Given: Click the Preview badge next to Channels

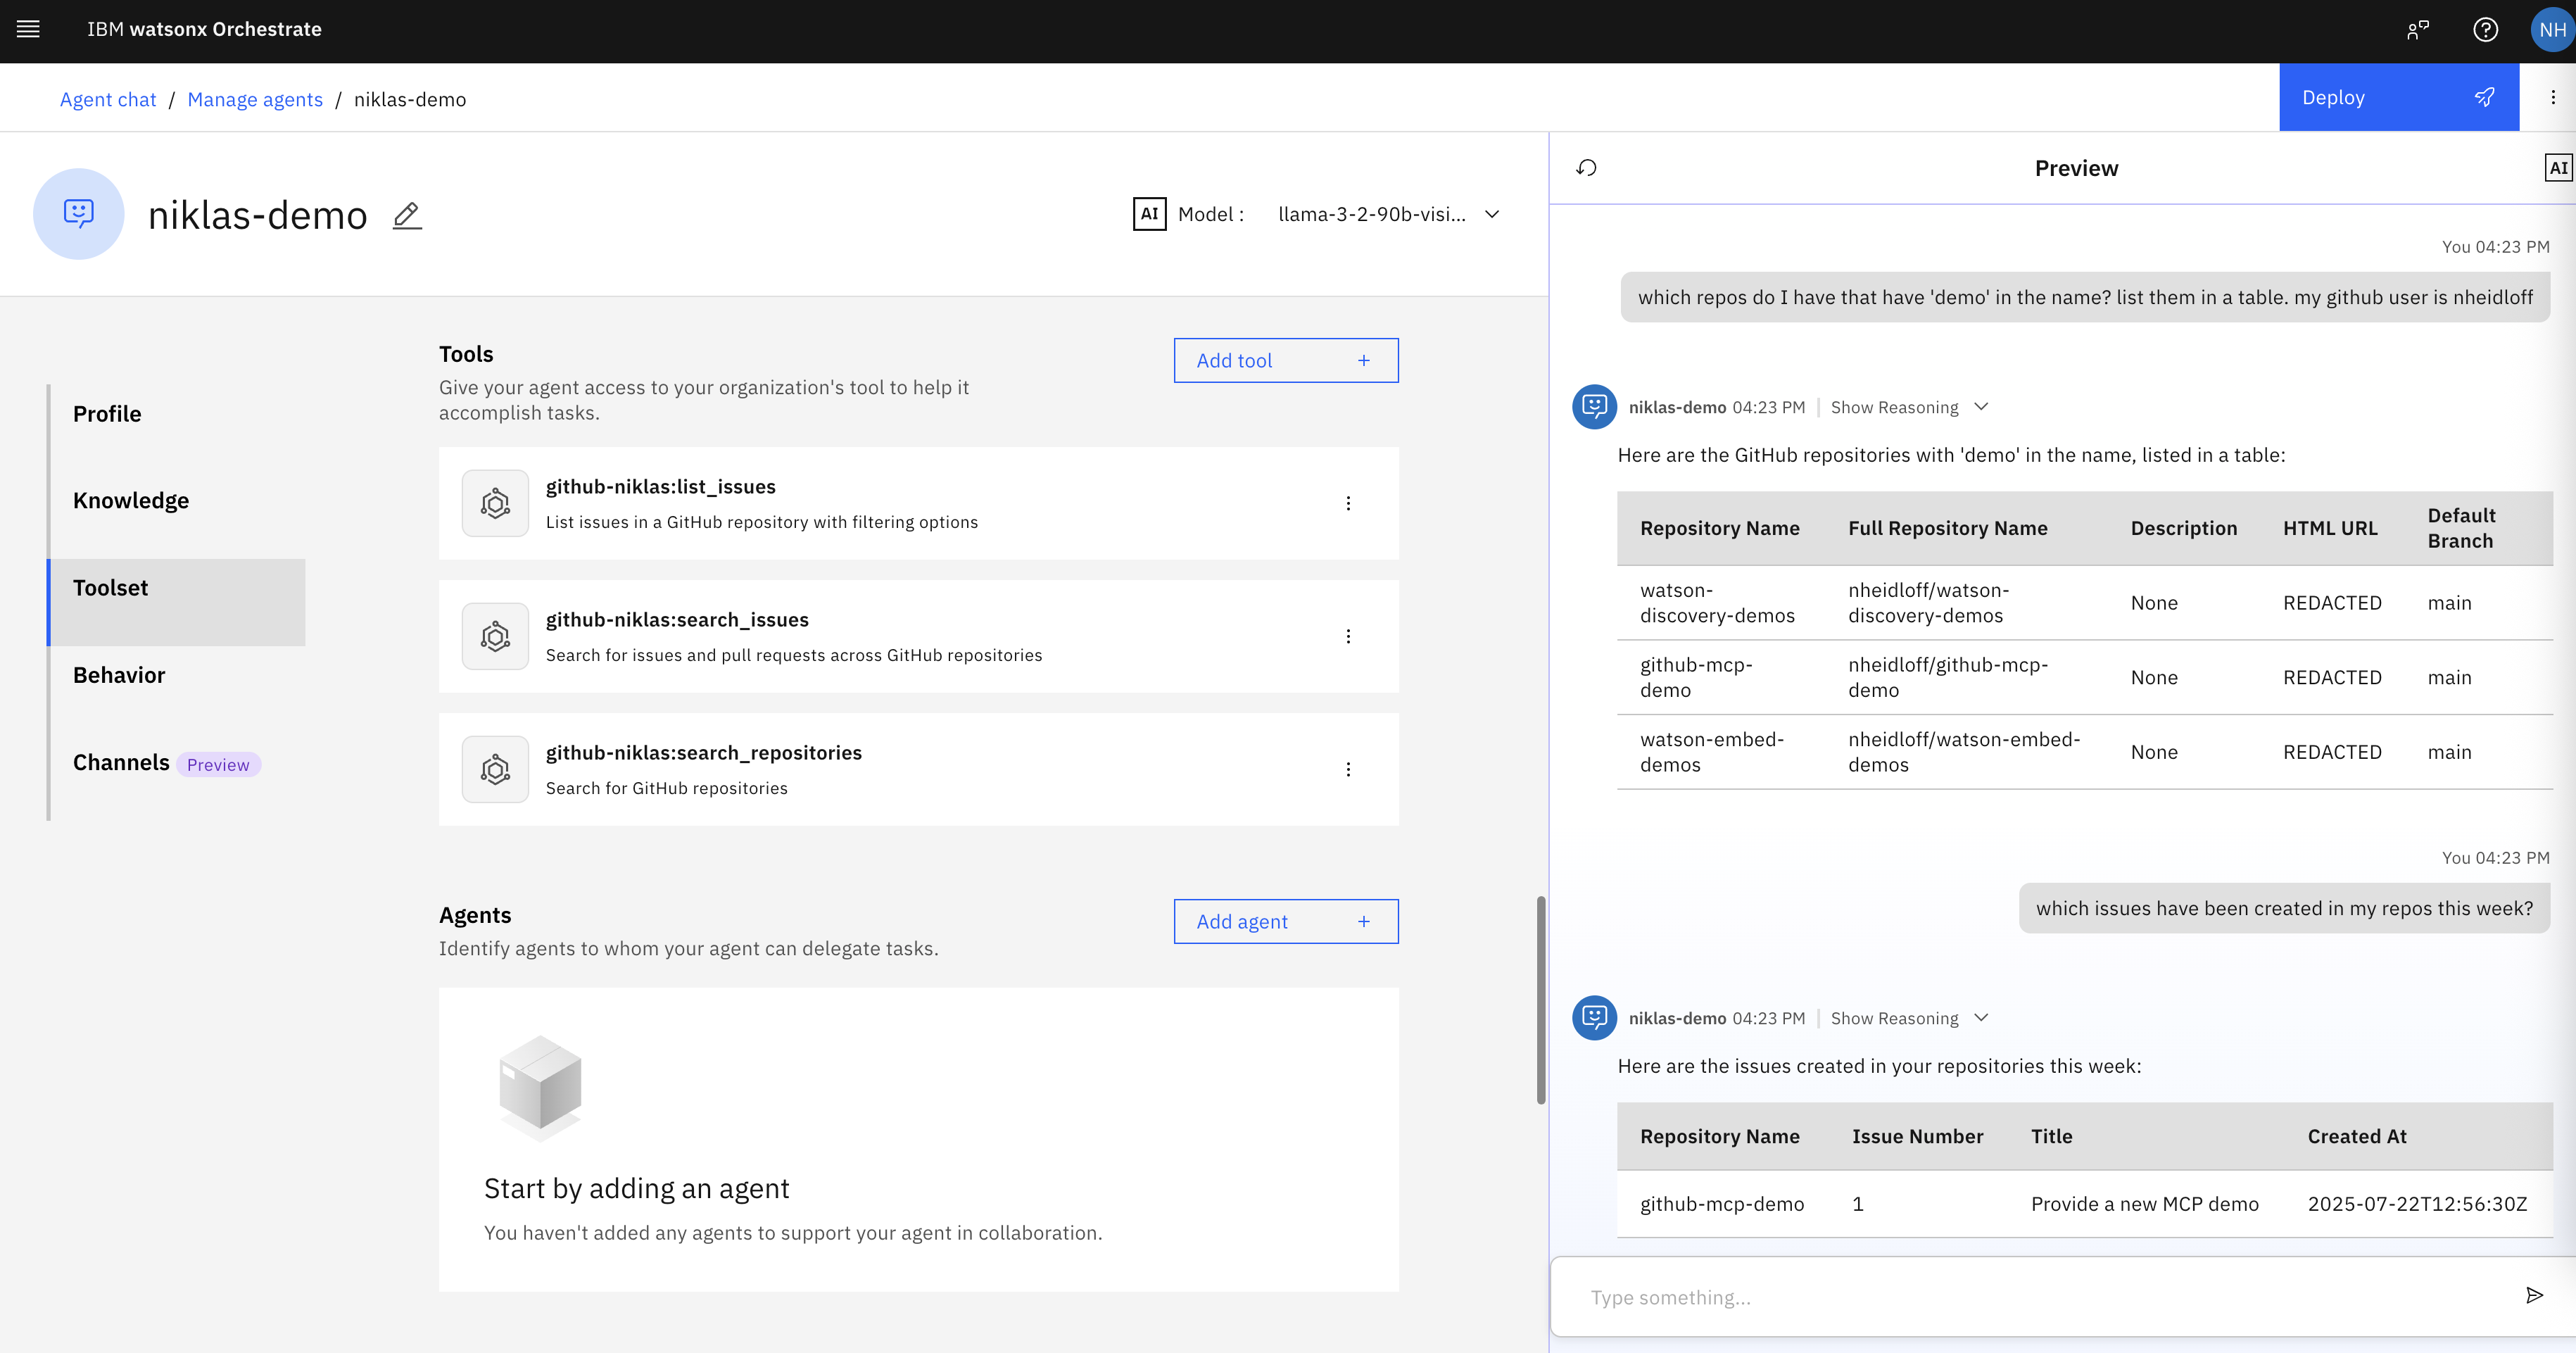Looking at the screenshot, I should pyautogui.click(x=218, y=764).
